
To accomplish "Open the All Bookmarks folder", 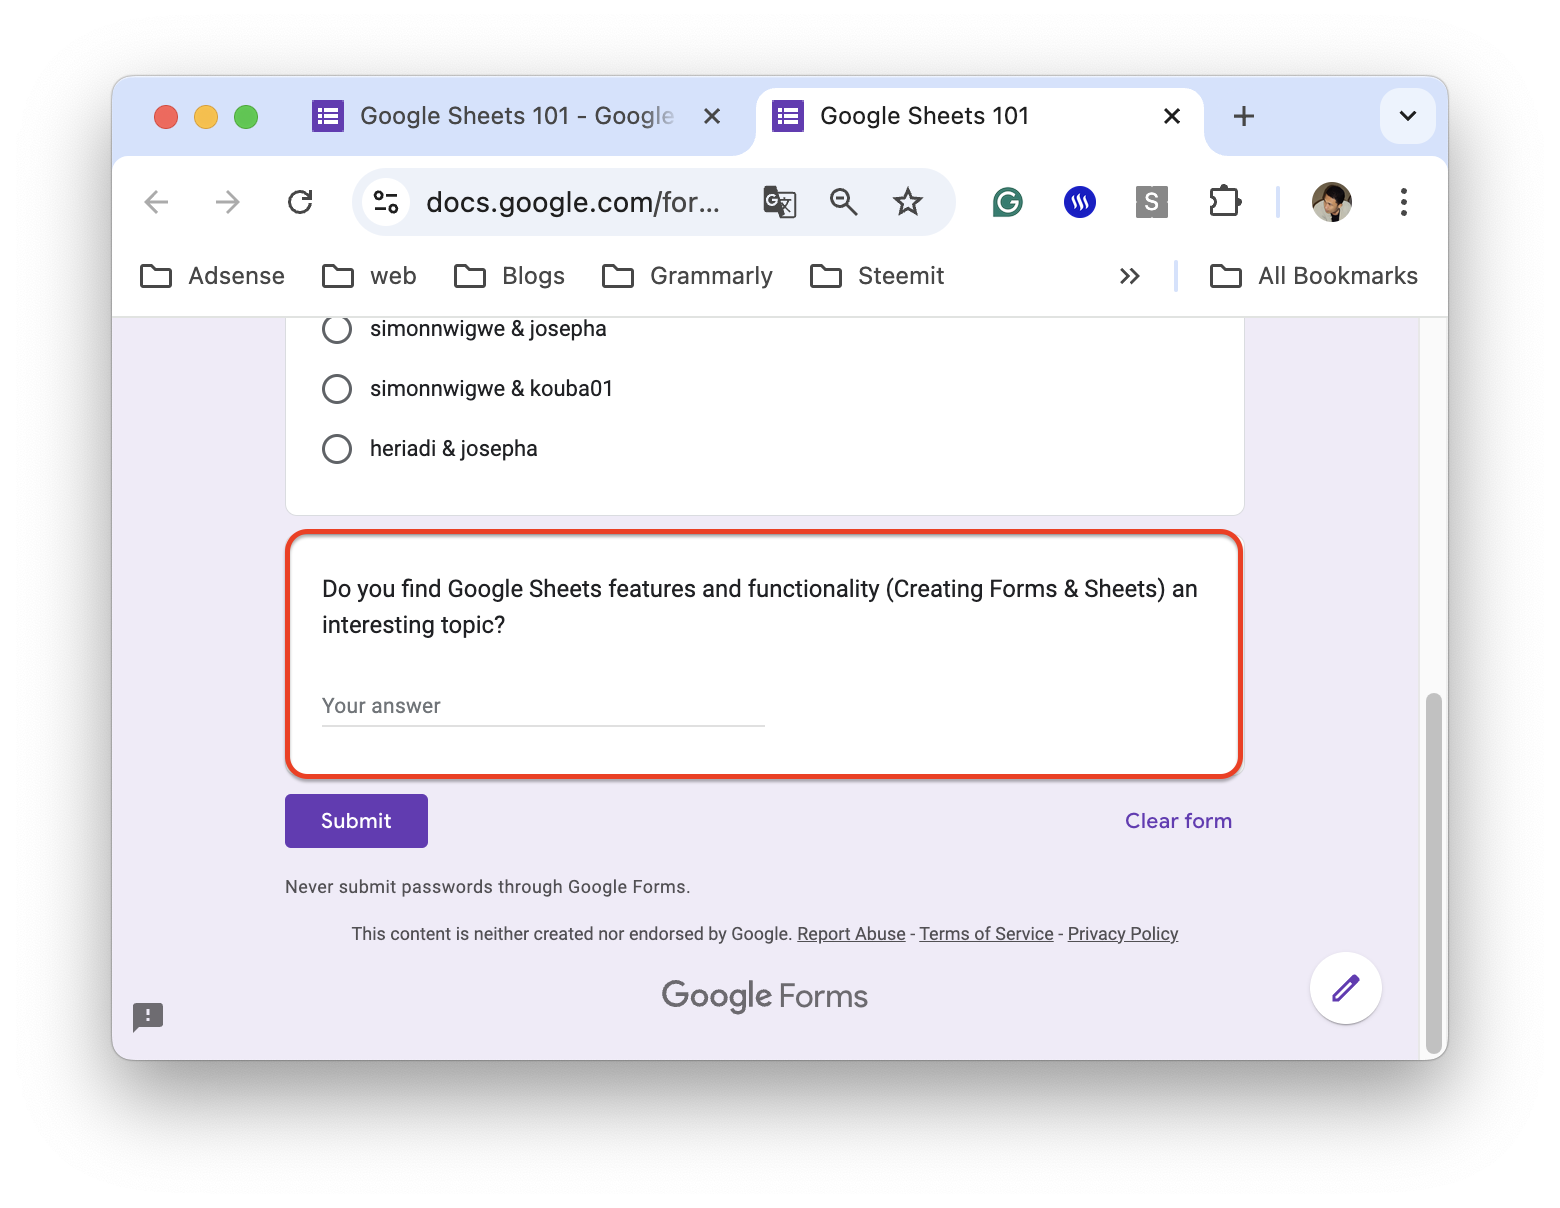I will pyautogui.click(x=1314, y=276).
